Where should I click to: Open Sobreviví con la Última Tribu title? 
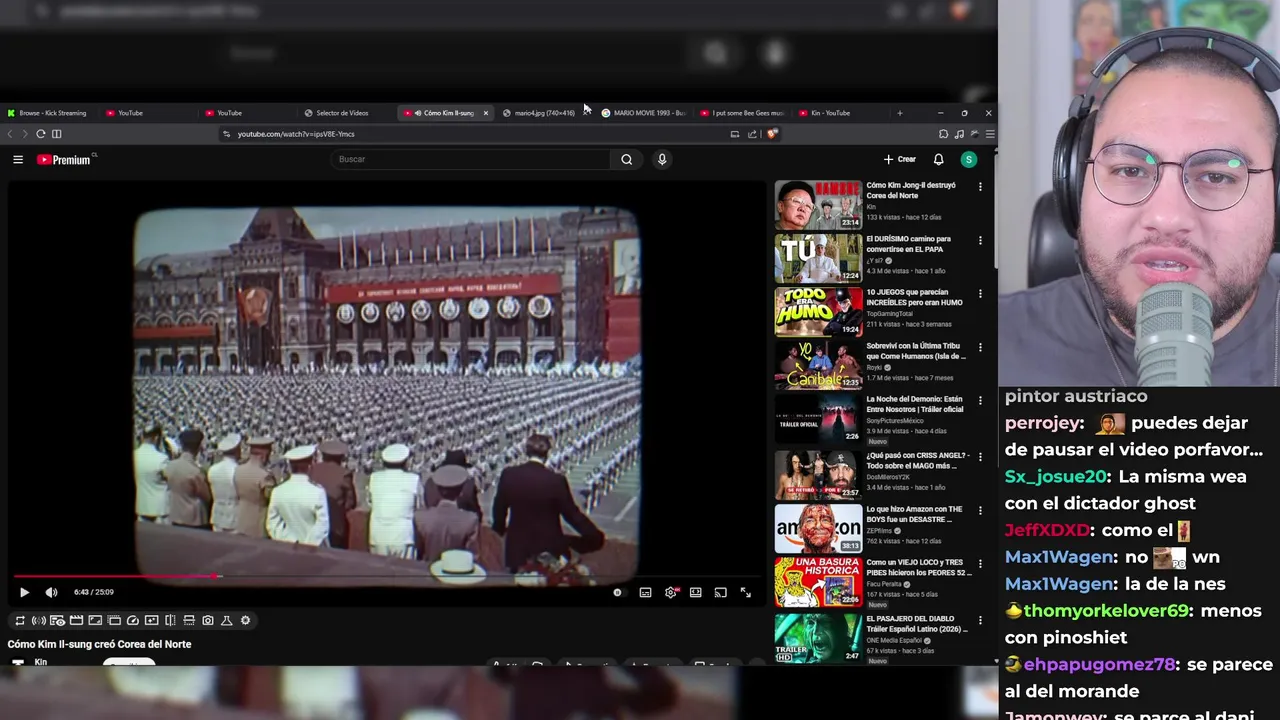click(916, 352)
